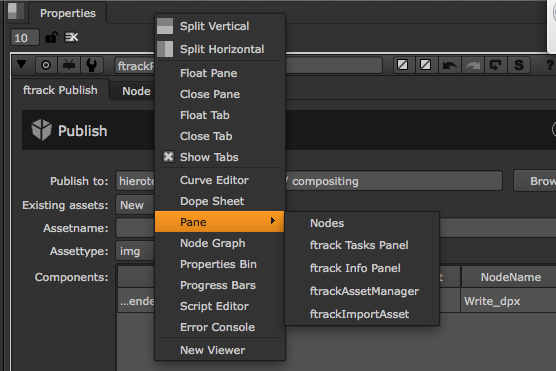This screenshot has height=371, width=556.
Task: Click the node input-connection icon next to the target icon
Action: point(69,65)
